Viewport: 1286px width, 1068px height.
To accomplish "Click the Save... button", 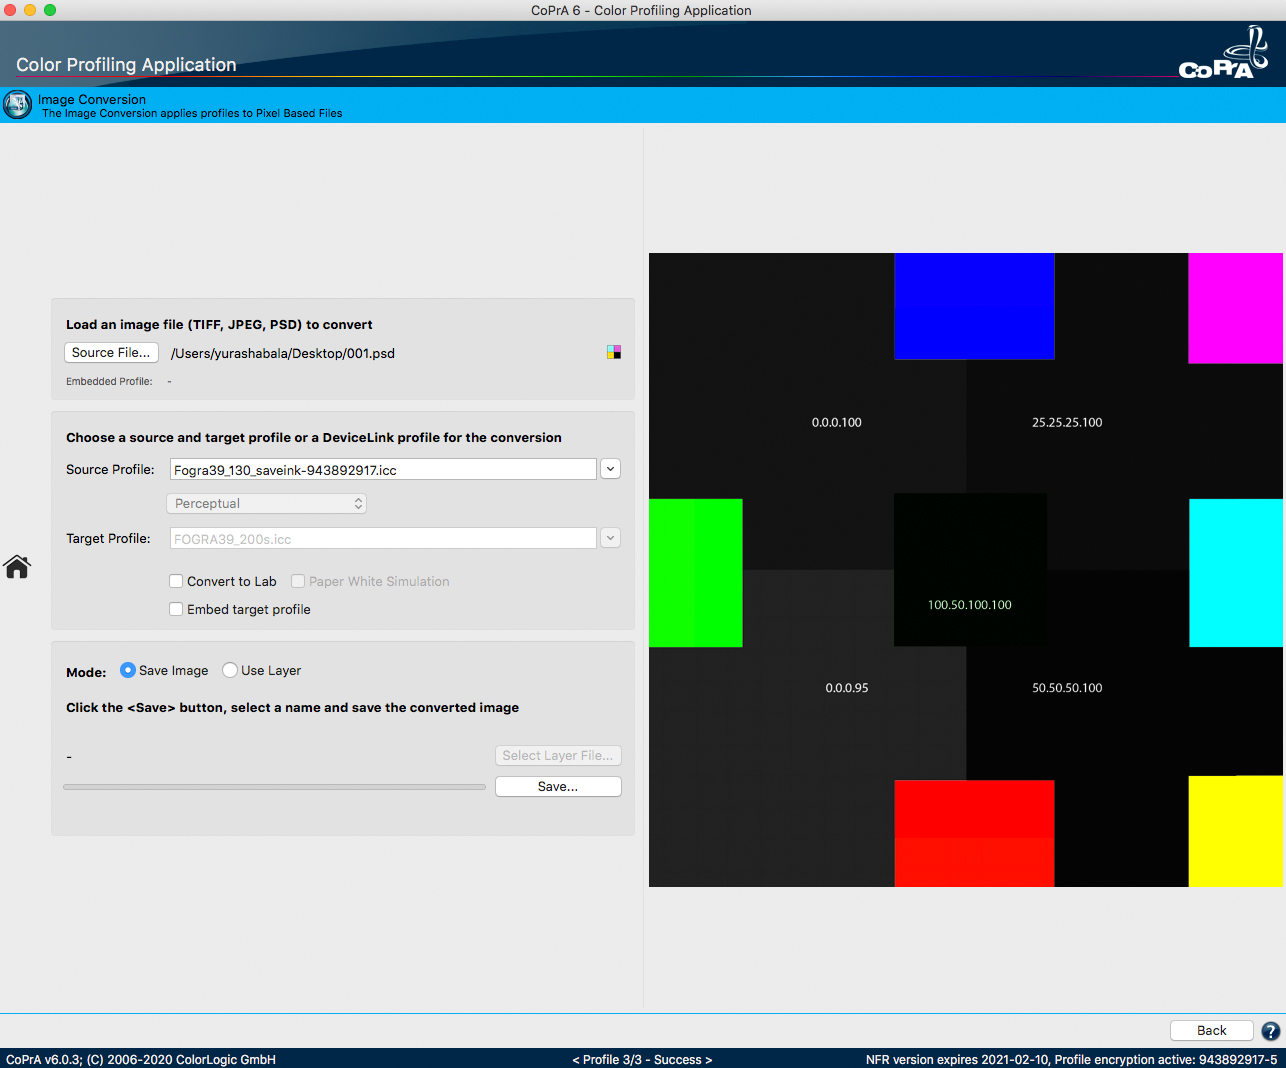I will pos(558,787).
